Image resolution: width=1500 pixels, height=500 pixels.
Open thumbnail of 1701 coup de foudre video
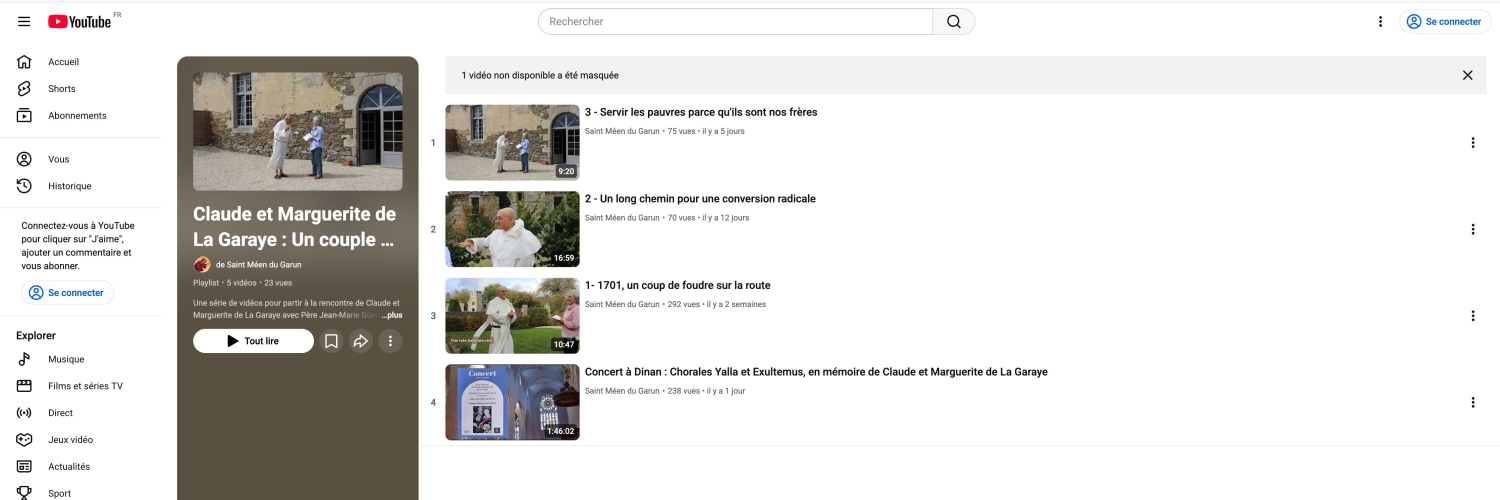click(512, 316)
